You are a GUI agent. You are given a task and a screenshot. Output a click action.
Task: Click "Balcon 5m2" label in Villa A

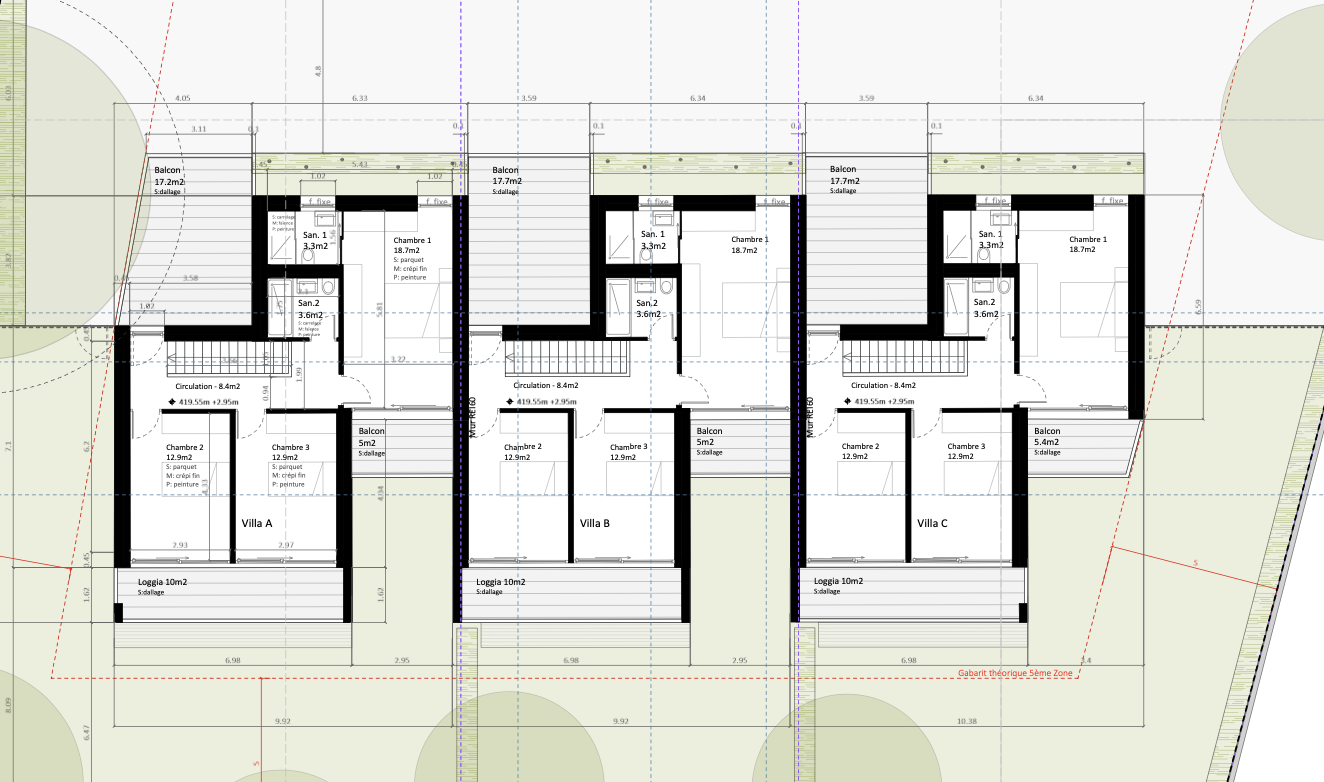coord(371,437)
